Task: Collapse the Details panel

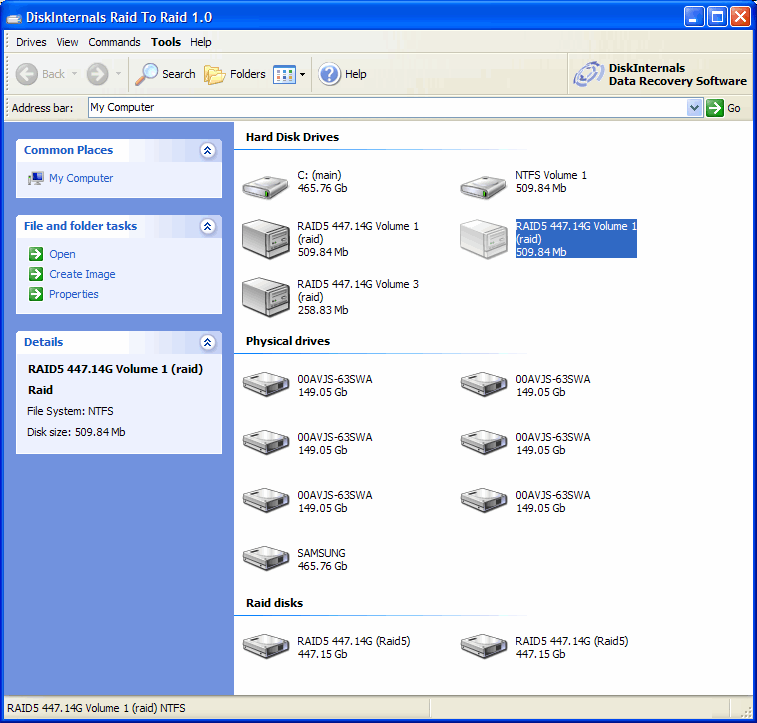Action: 208,342
